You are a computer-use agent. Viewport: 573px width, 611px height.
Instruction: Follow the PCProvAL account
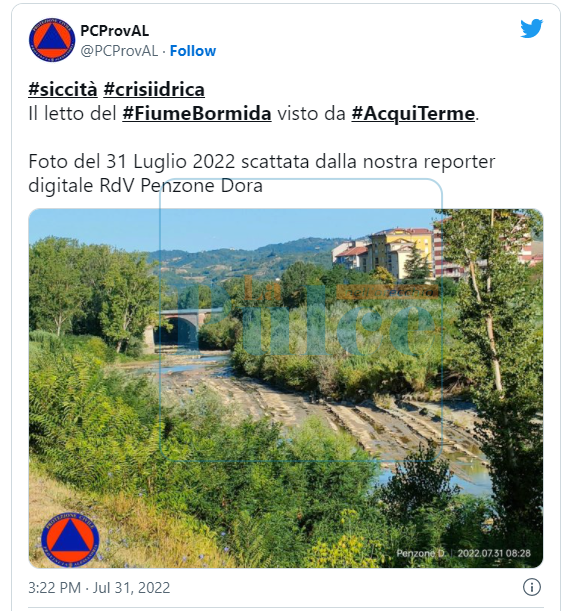pos(193,51)
